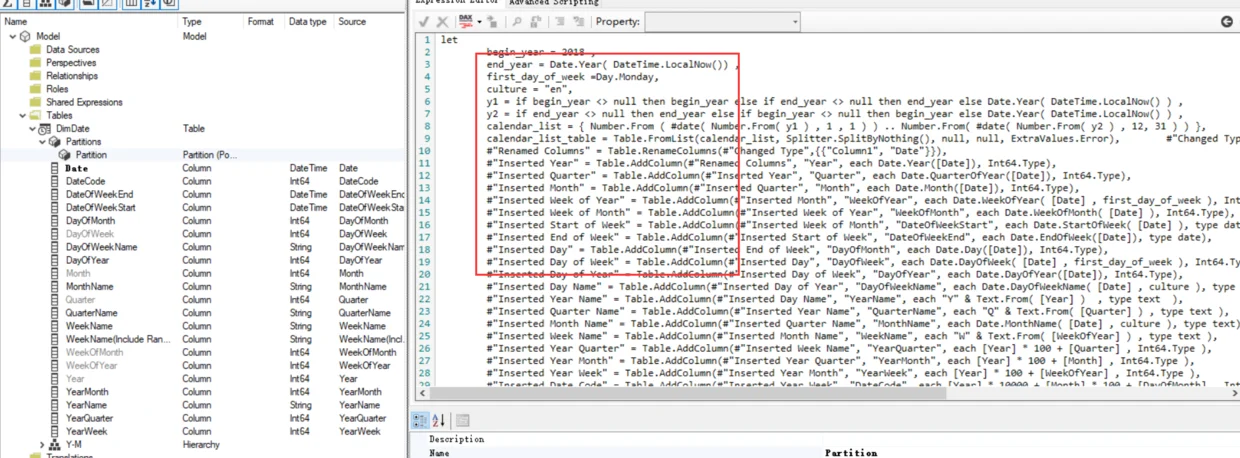Viewport: 1240px width, 458px height.
Task: Toggle the show all columns toolbar icon
Action: click(x=131, y=4)
